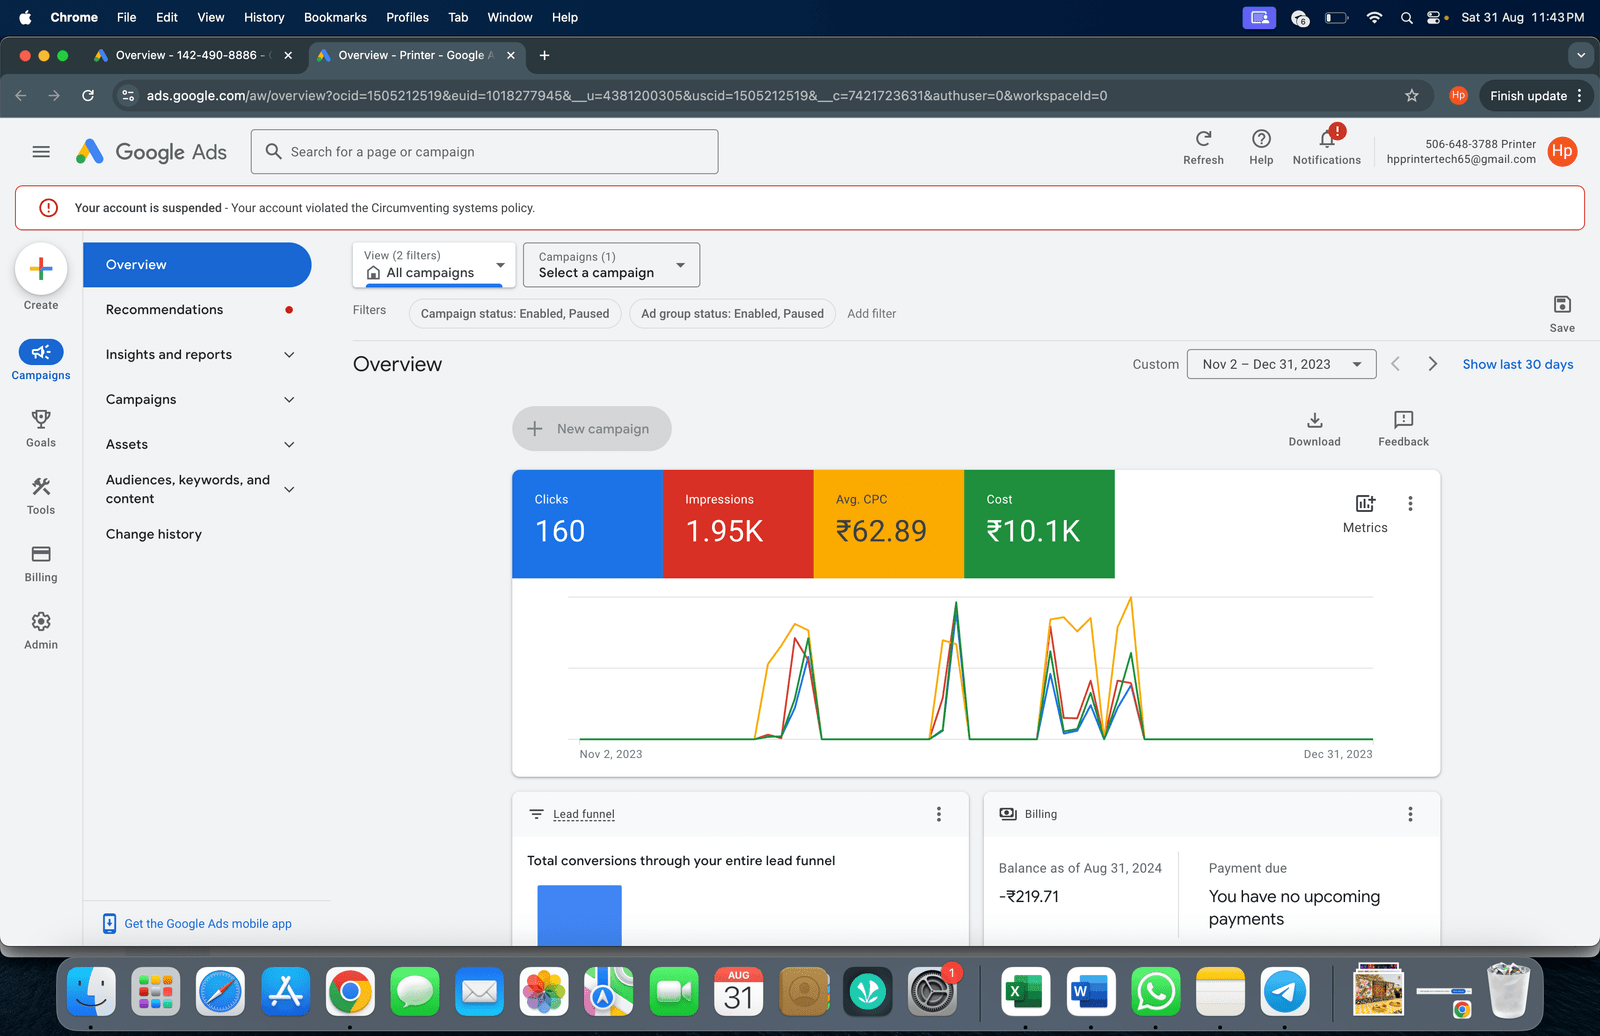
Task: Click the Finish update button
Action: tap(1527, 96)
